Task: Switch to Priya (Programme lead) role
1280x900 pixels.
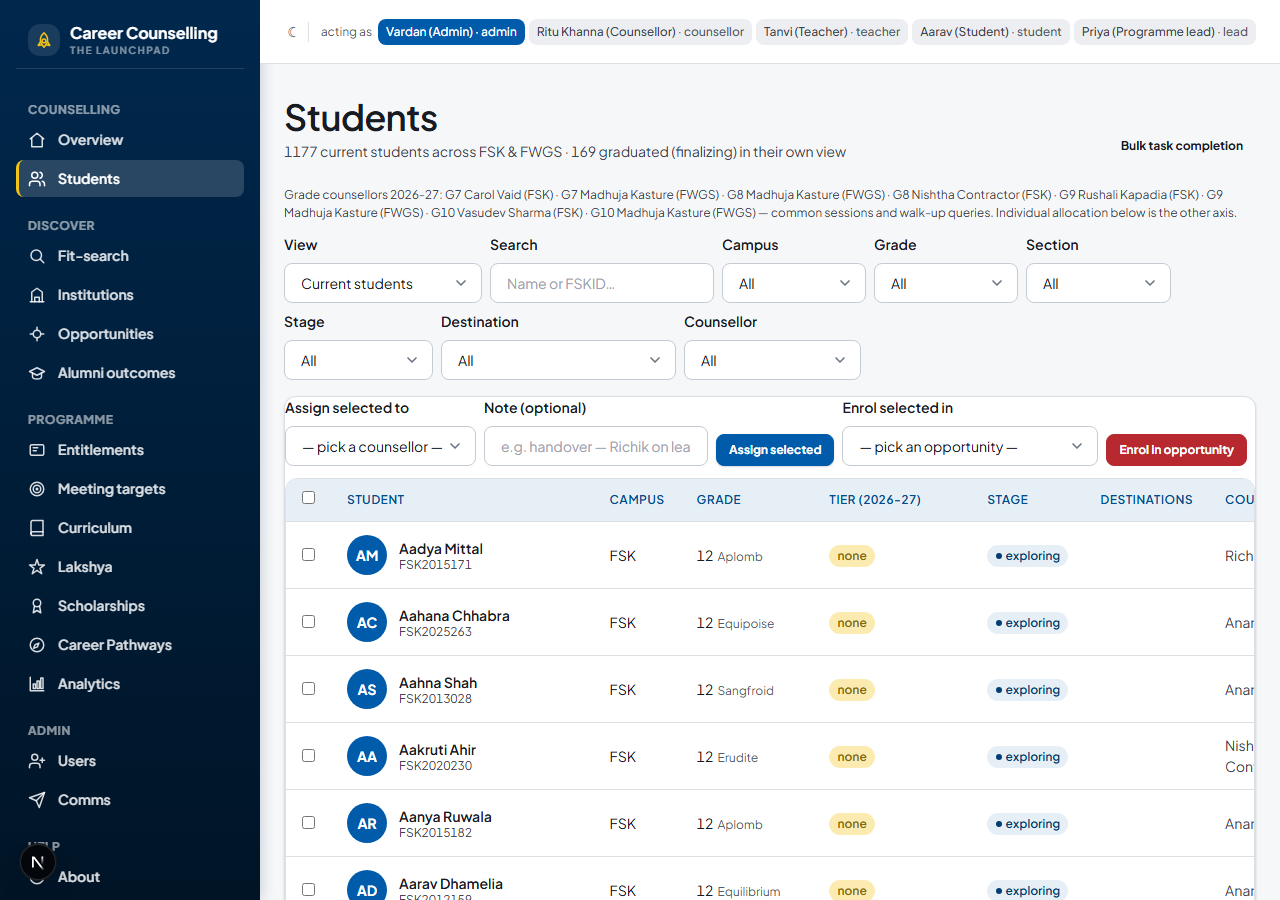Action: [x=1165, y=32]
